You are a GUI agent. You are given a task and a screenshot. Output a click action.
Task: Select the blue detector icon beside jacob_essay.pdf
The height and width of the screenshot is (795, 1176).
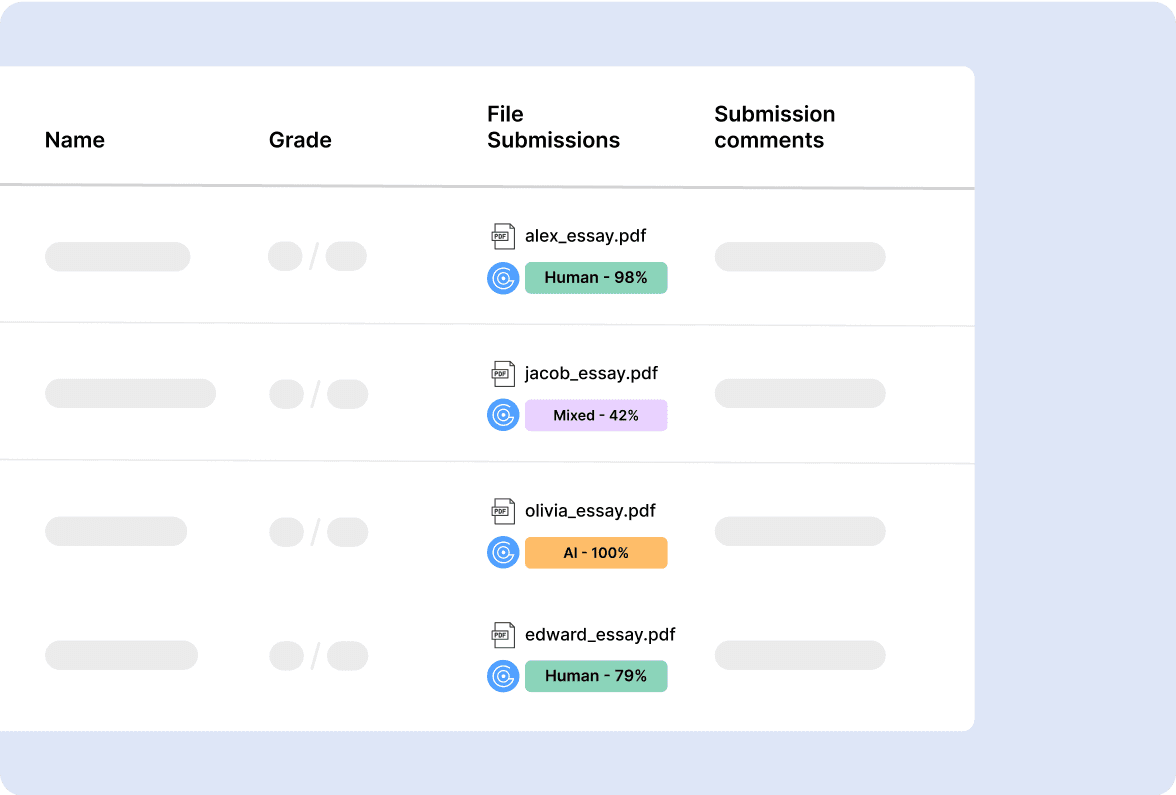click(x=503, y=415)
